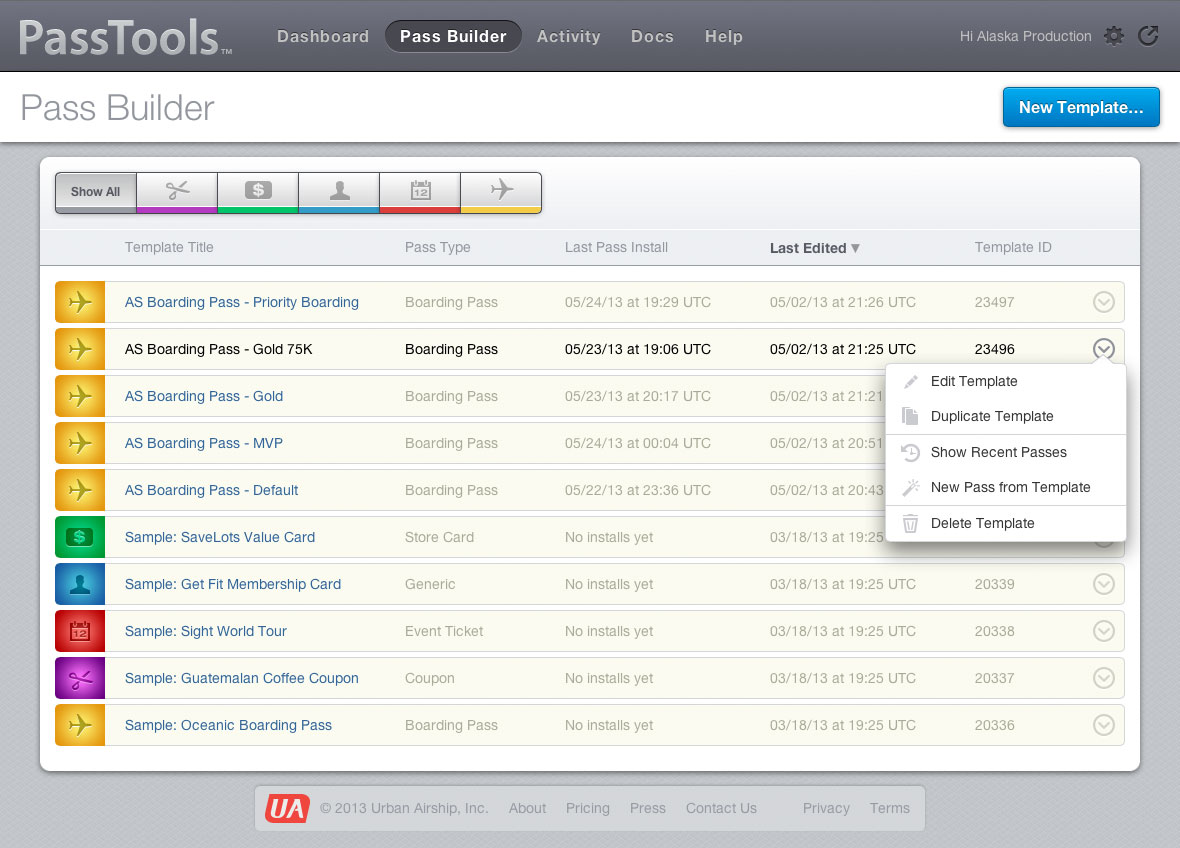Click pencil icon beside Edit Template
Screen dimensions: 1180x848
coord(911,381)
